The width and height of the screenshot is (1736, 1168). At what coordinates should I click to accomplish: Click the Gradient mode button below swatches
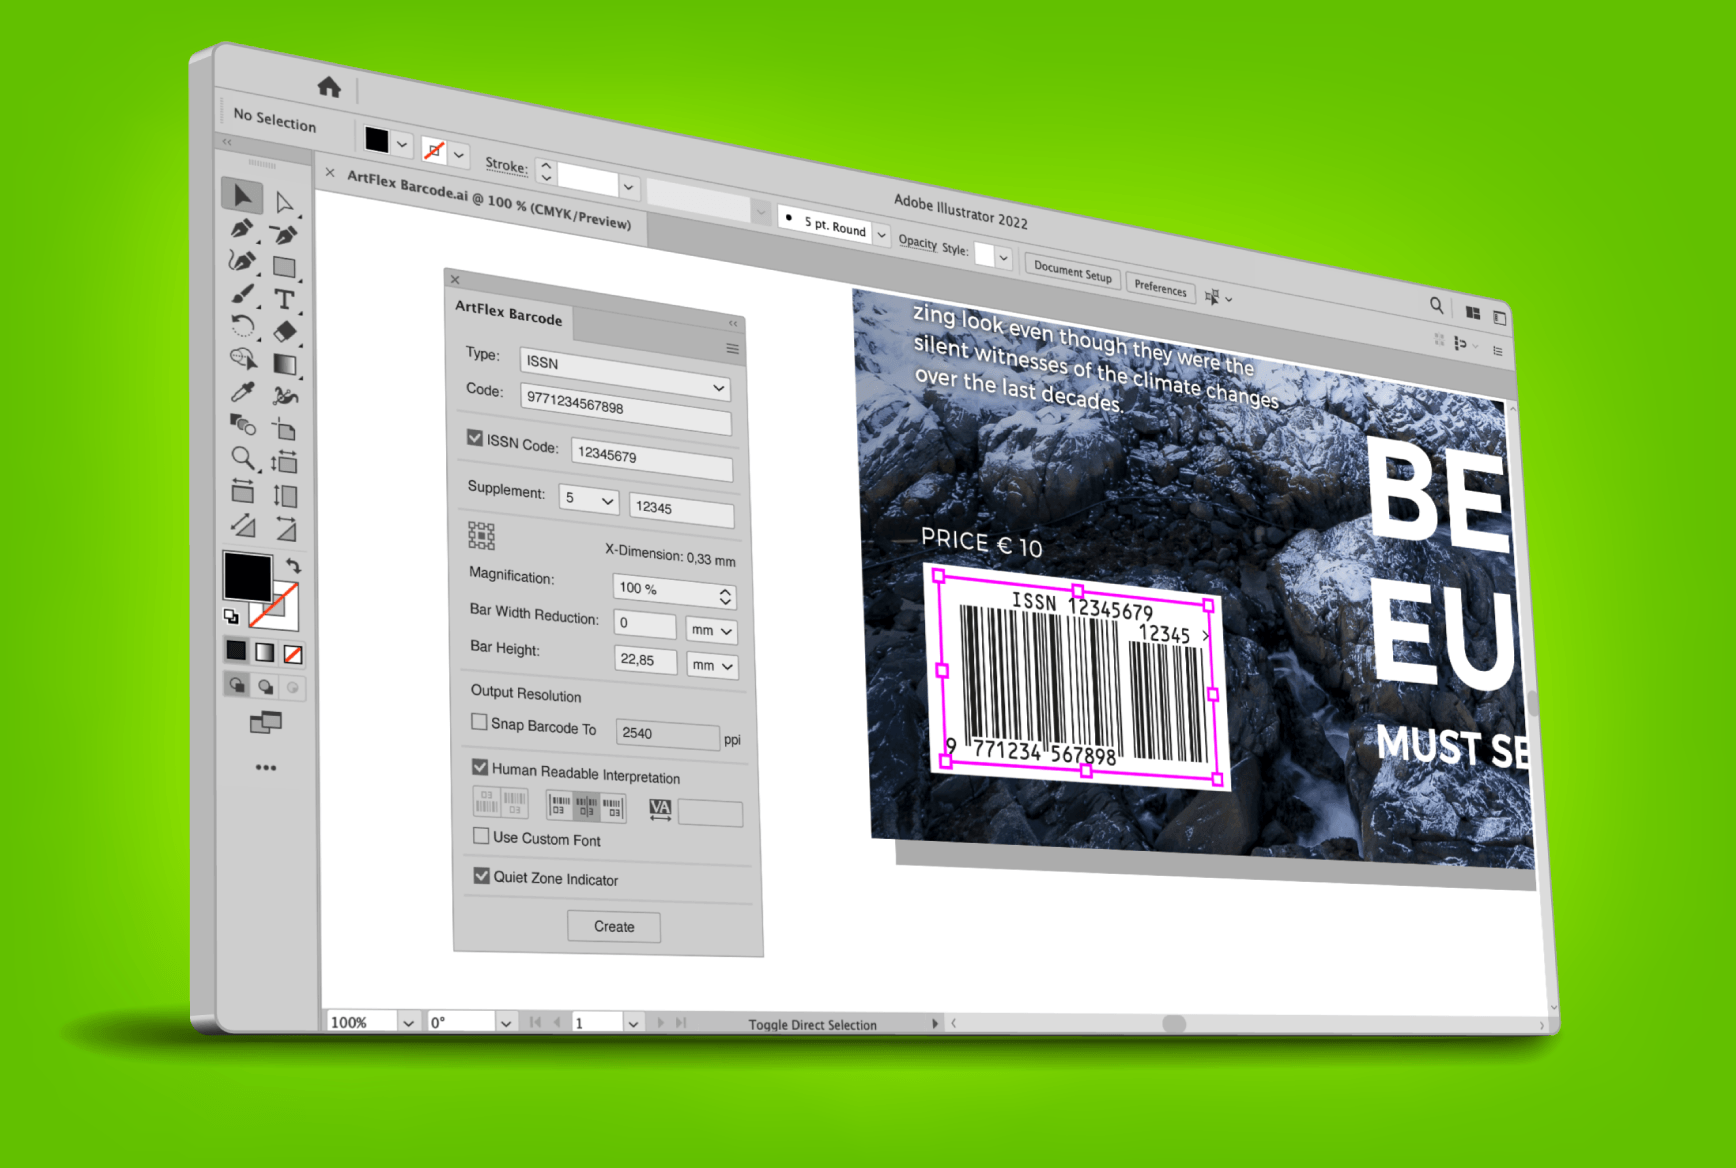[x=264, y=652]
